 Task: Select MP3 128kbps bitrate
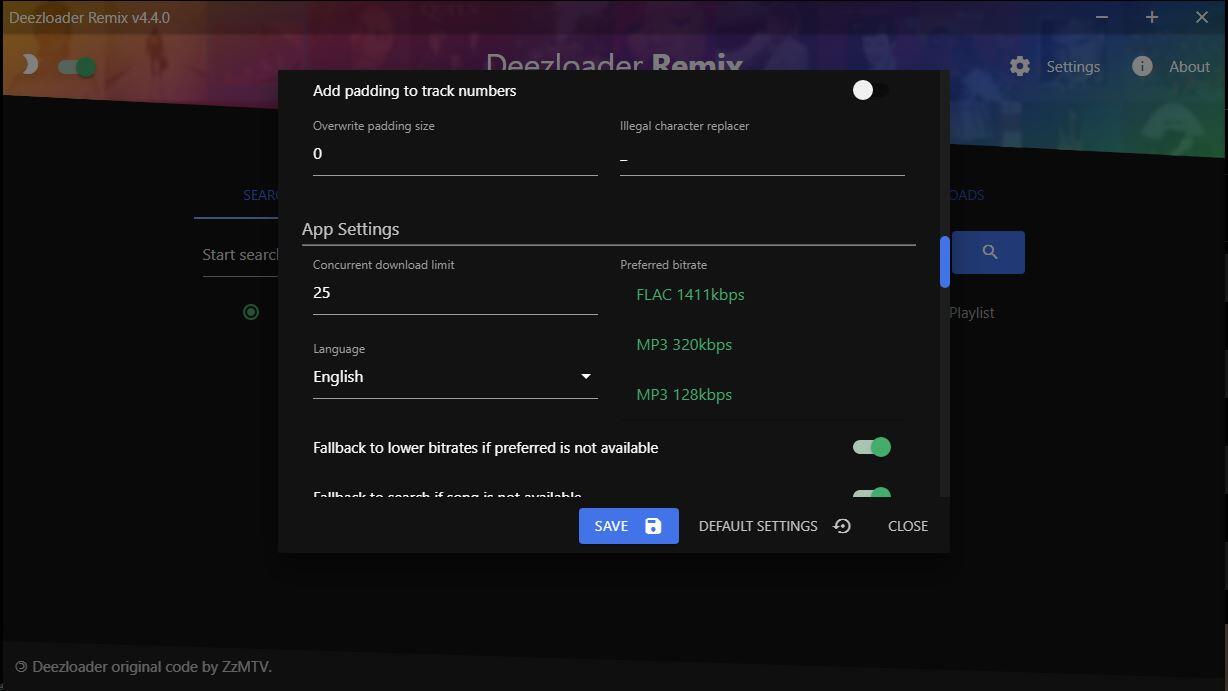coord(684,394)
